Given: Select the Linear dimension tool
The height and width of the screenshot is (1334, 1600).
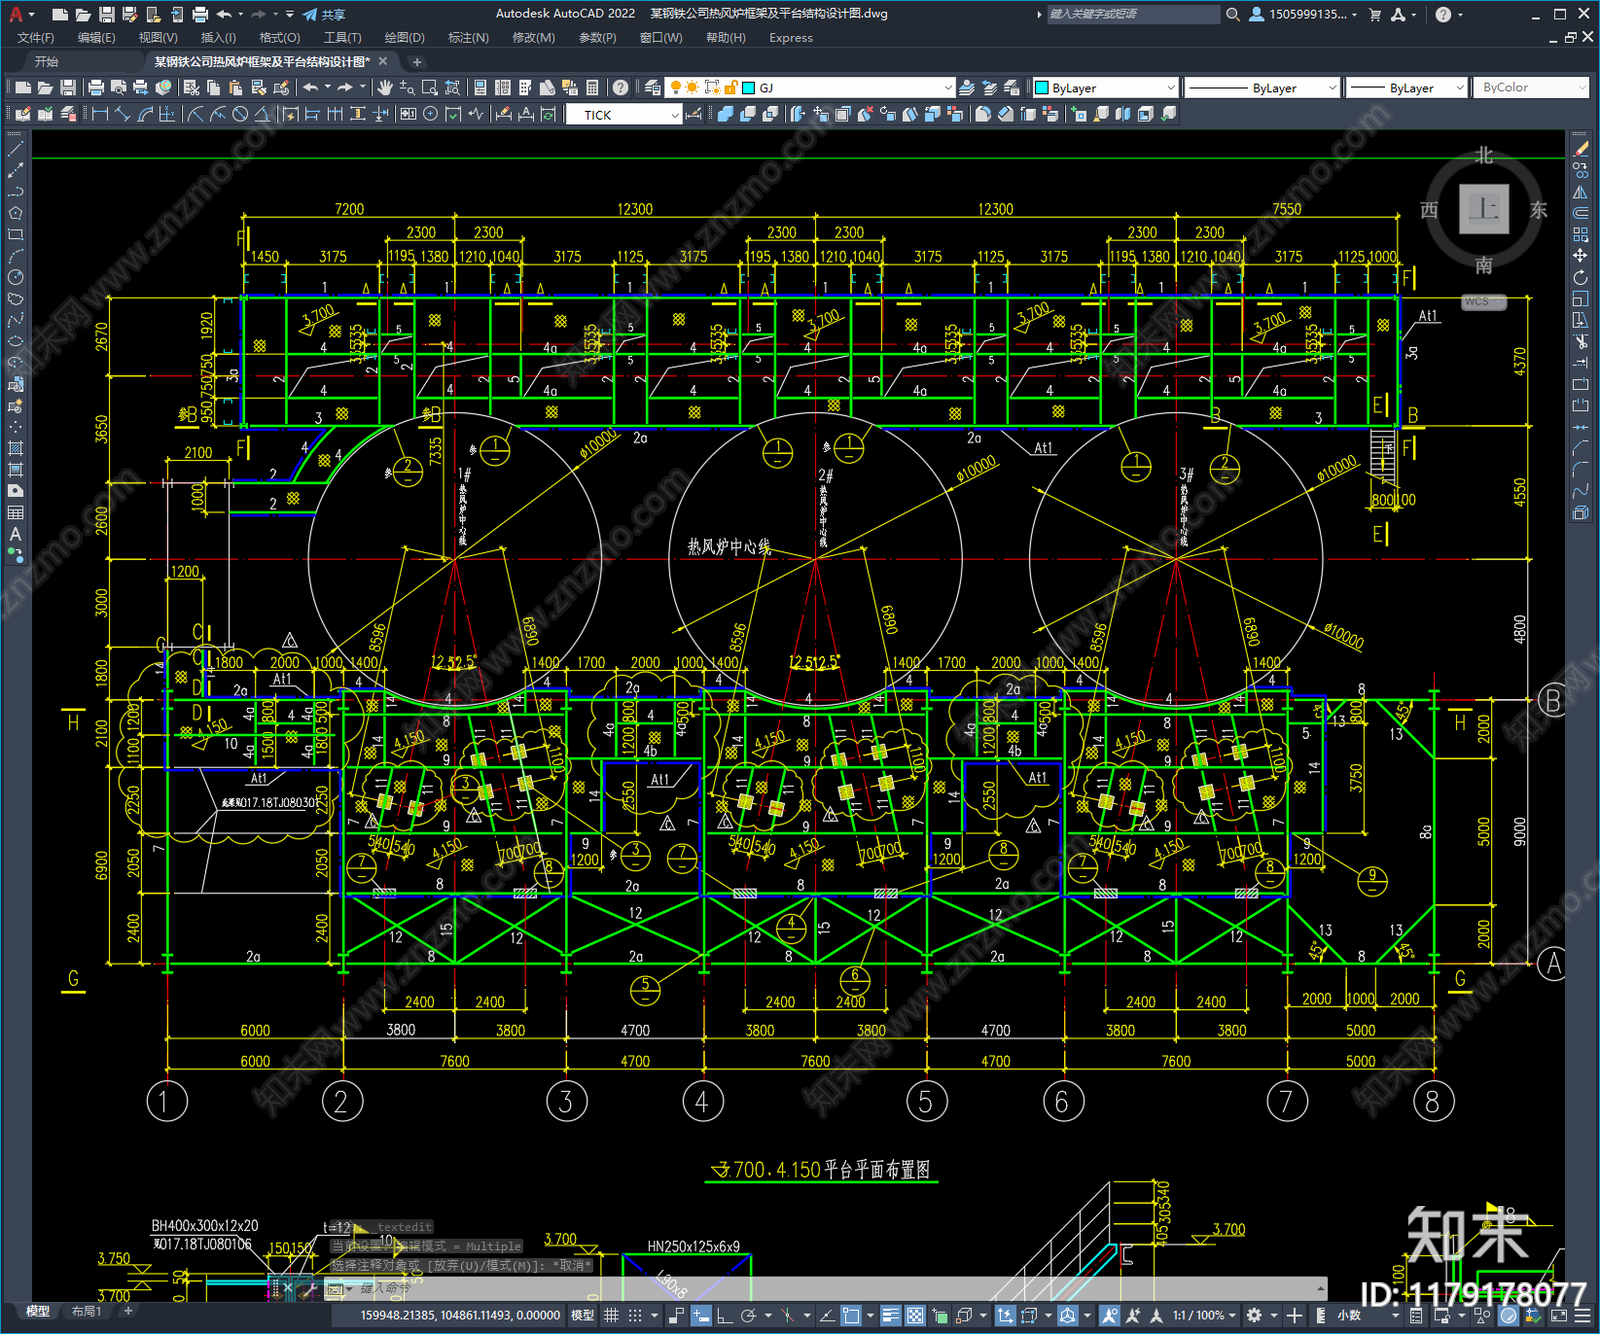Looking at the screenshot, I should point(100,114).
